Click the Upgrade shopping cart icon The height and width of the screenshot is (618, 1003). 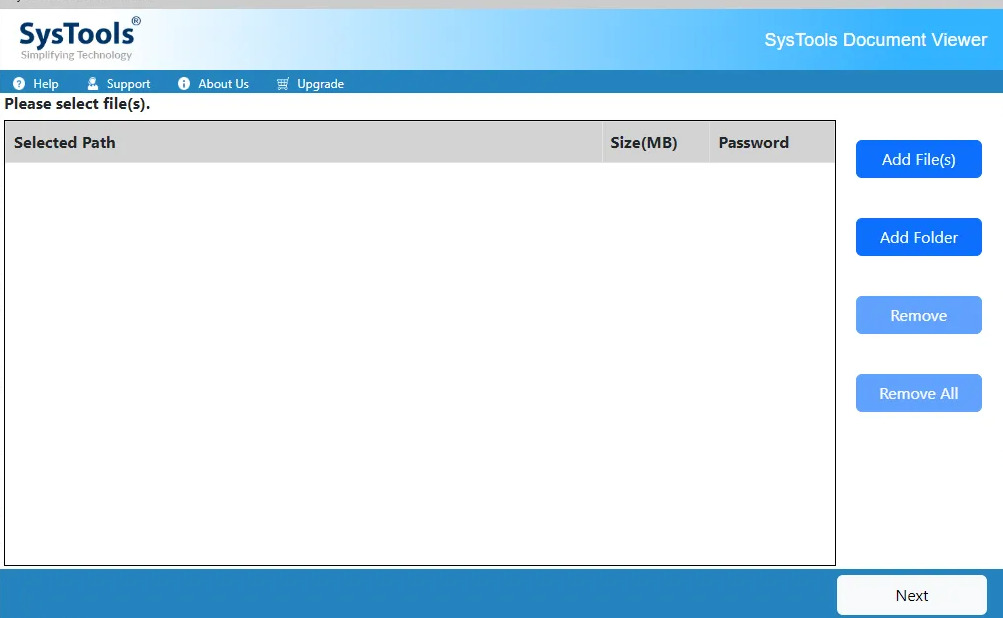pyautogui.click(x=283, y=84)
